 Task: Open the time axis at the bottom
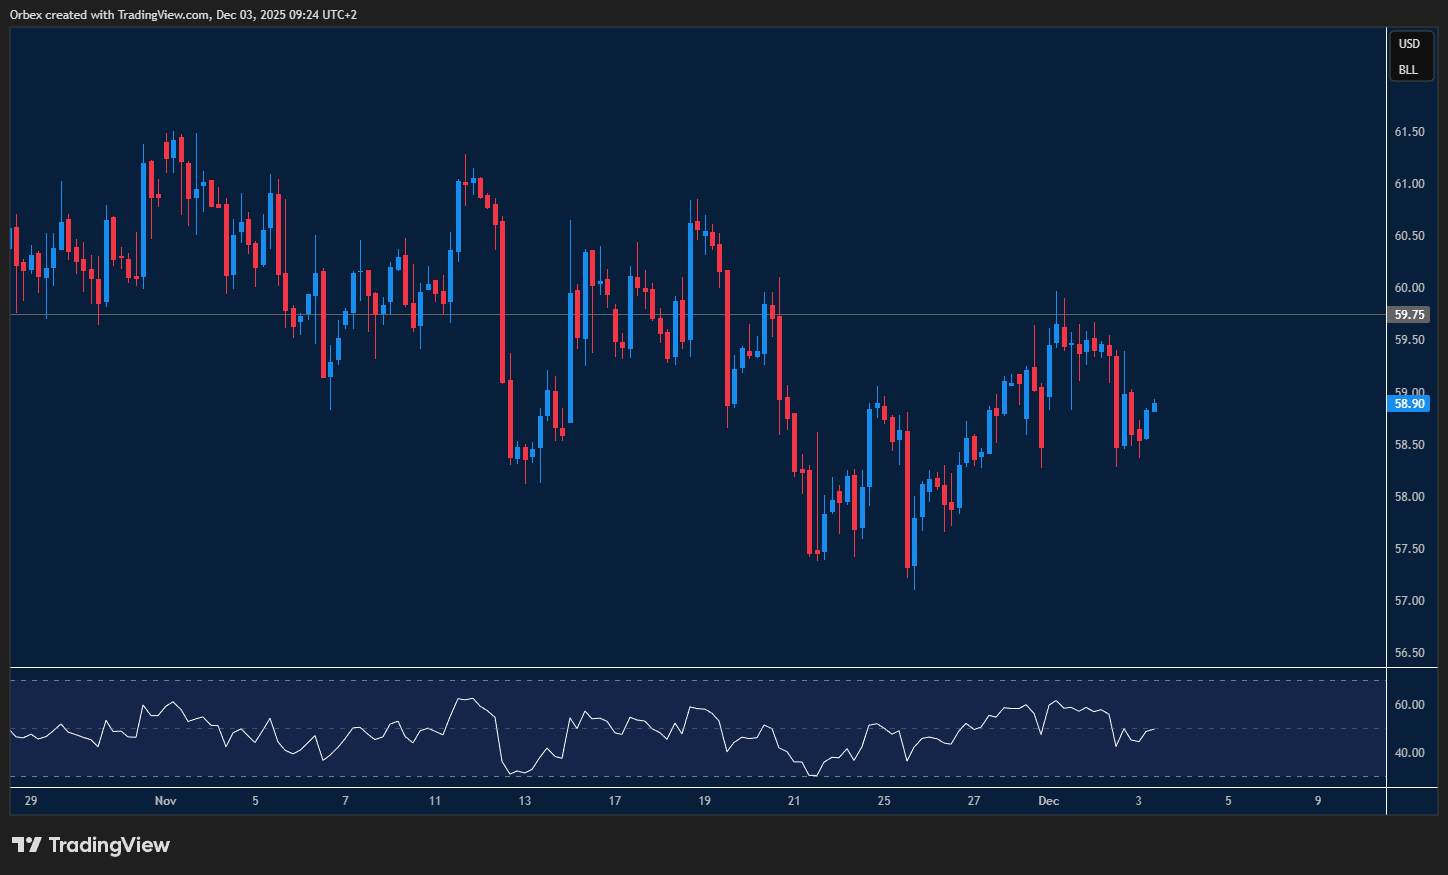(700, 801)
